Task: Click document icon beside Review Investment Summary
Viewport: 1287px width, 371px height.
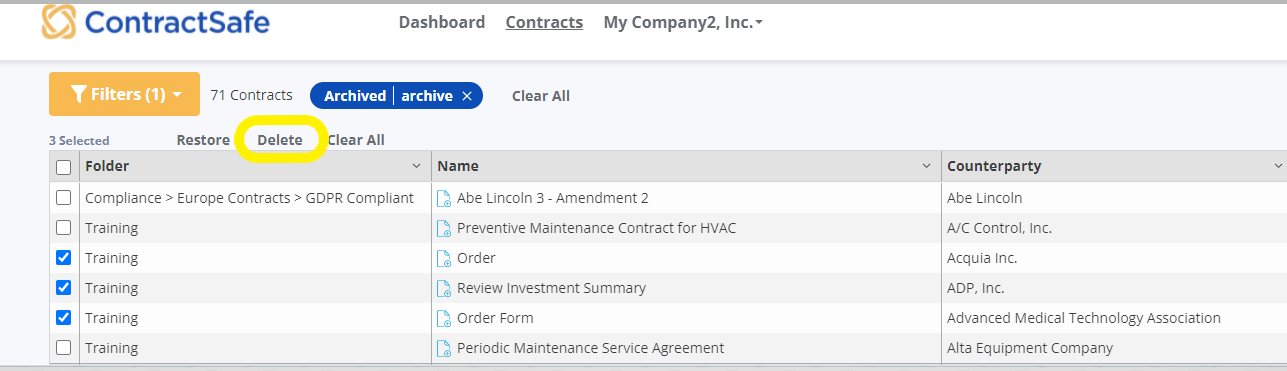Action: [x=444, y=288]
